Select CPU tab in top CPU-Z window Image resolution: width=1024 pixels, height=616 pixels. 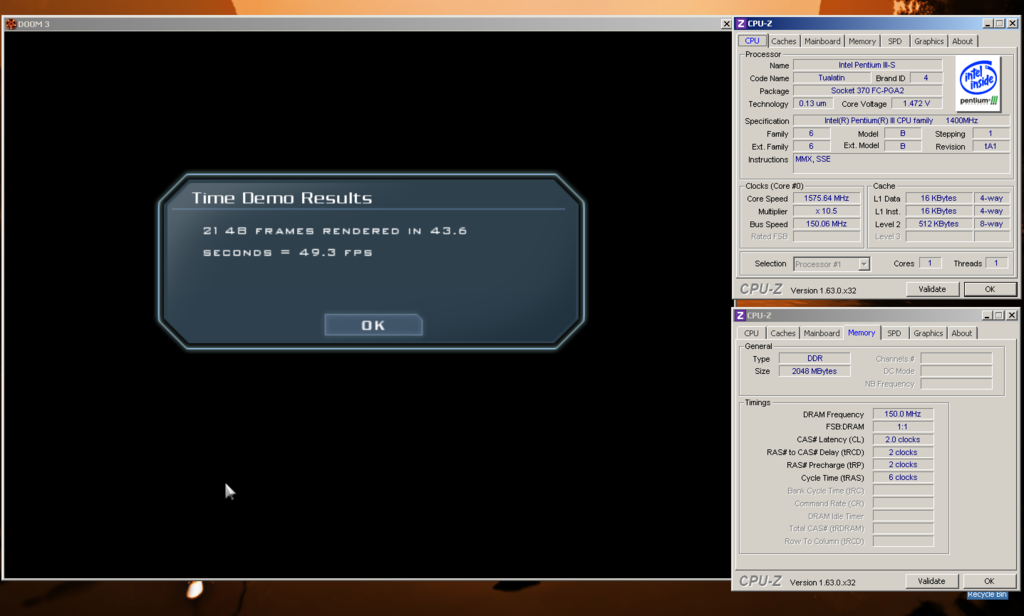(x=752, y=41)
